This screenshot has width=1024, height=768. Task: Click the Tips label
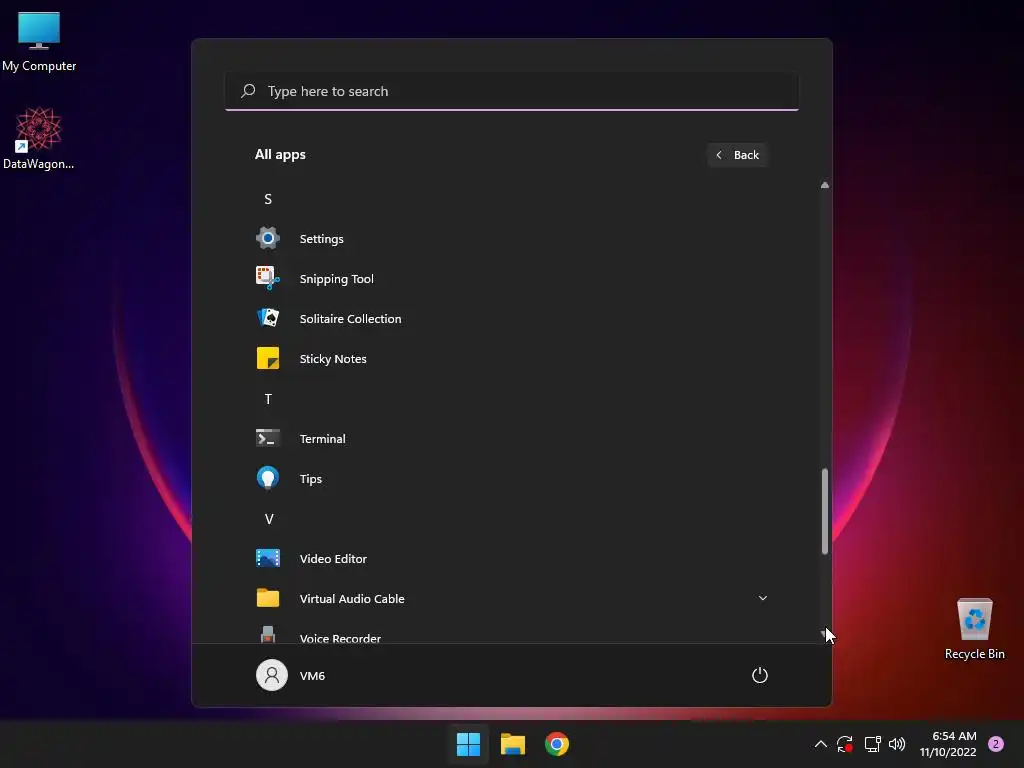tap(311, 479)
